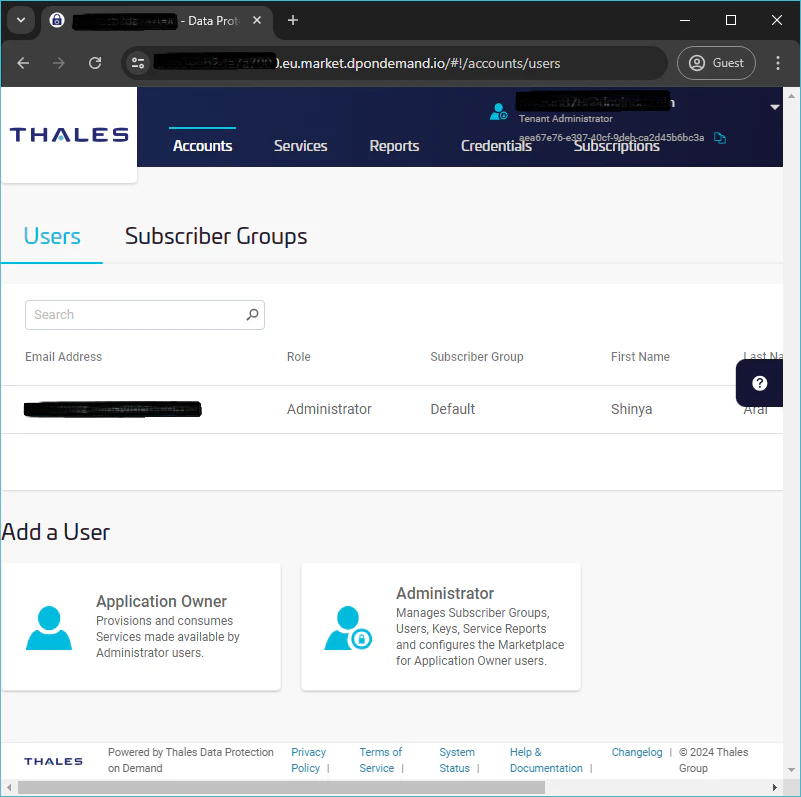Sort by Role column header
The image size is (801, 797).
298,357
